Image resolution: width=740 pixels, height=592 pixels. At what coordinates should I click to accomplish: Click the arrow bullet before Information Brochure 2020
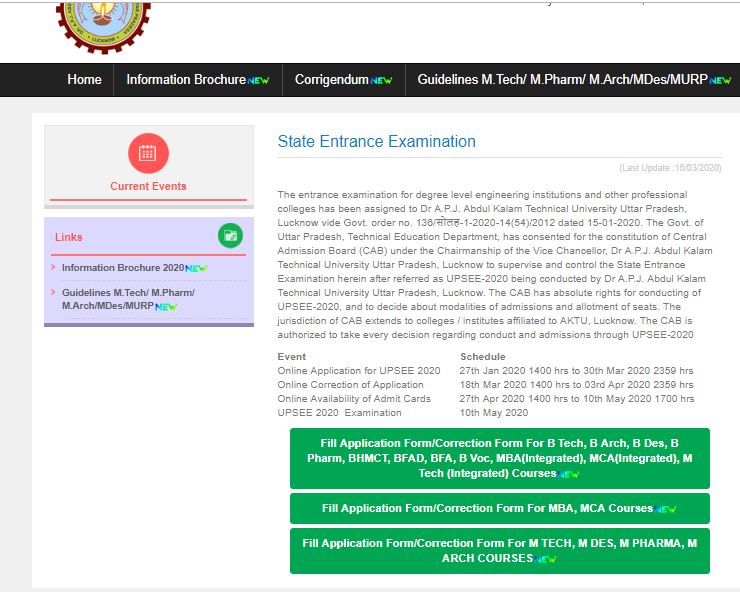(x=53, y=268)
